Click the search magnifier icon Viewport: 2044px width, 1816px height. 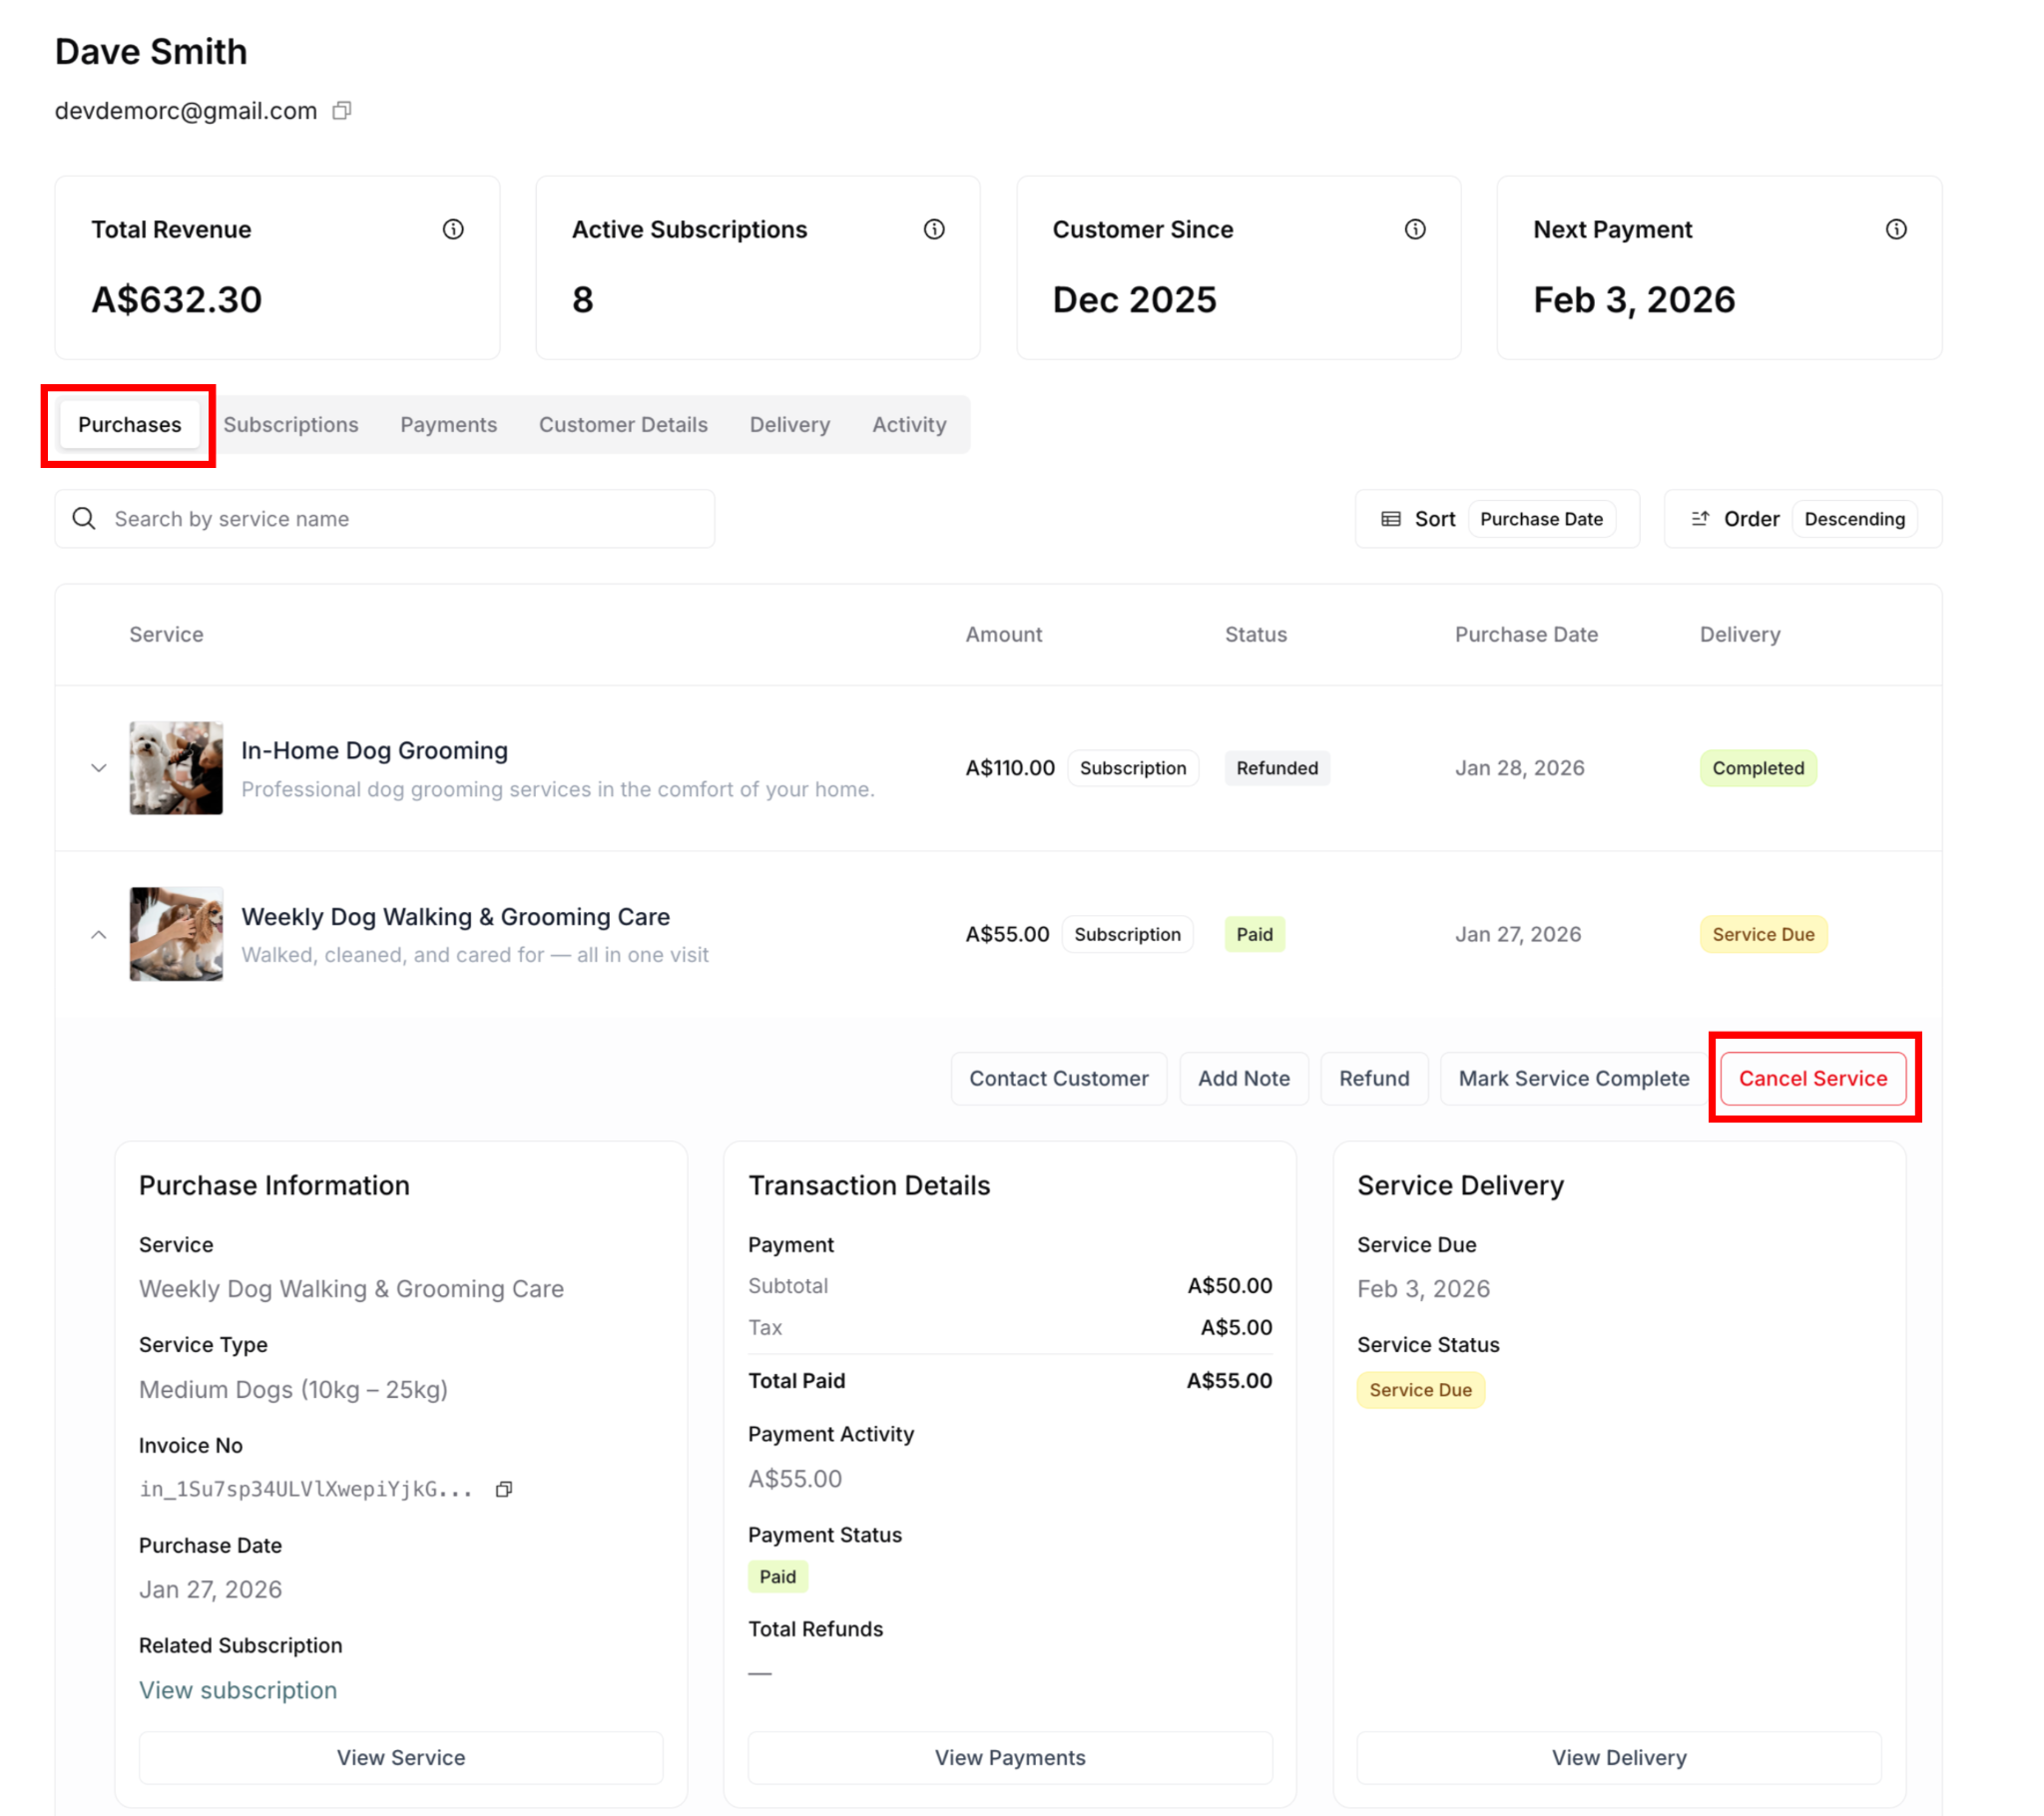(84, 518)
